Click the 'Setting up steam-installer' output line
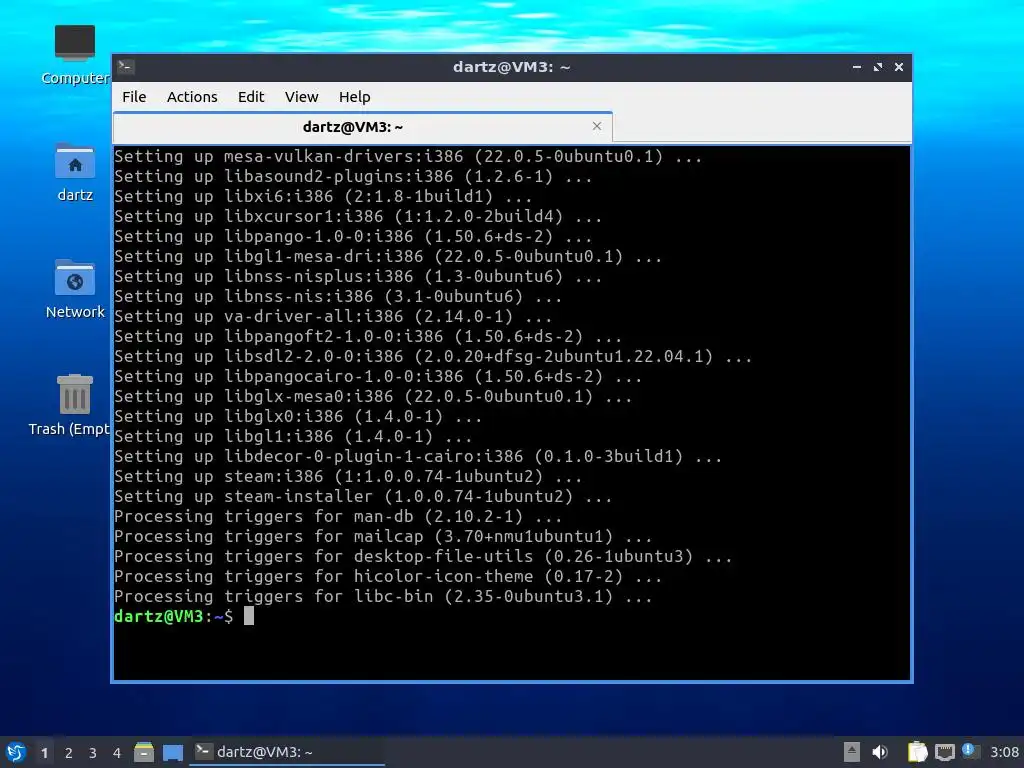 pos(363,496)
